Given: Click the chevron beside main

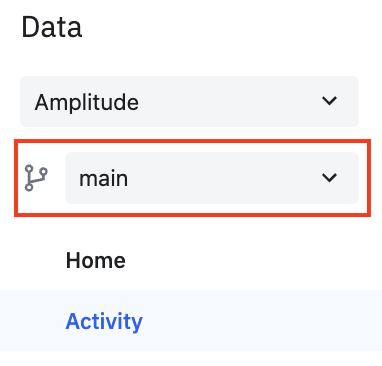Looking at the screenshot, I should [x=329, y=177].
